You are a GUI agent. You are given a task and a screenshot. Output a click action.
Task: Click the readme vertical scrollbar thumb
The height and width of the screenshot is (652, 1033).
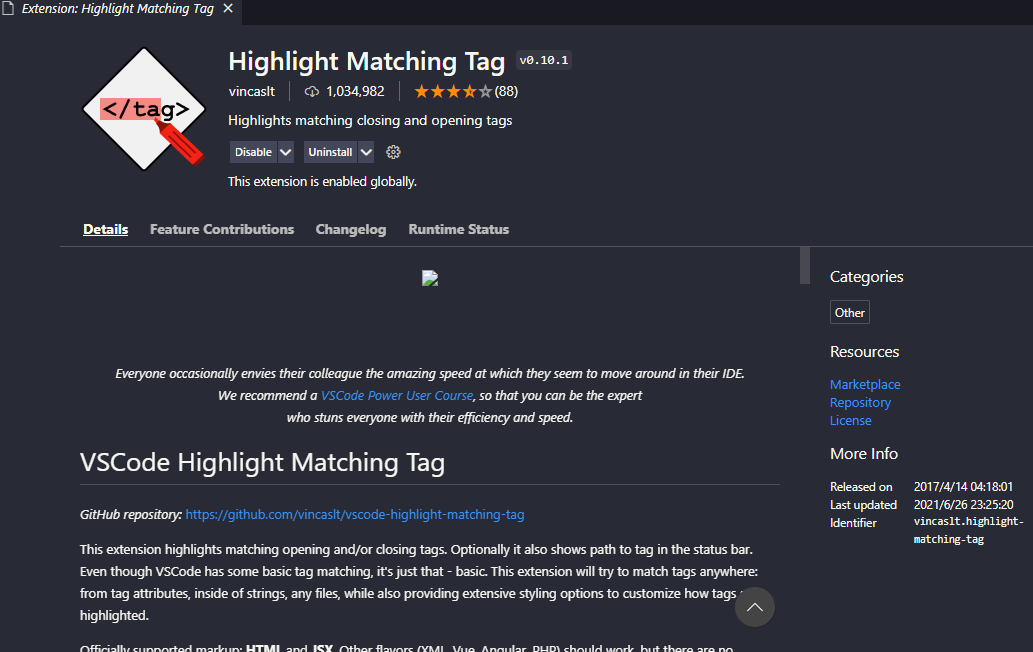click(x=804, y=266)
